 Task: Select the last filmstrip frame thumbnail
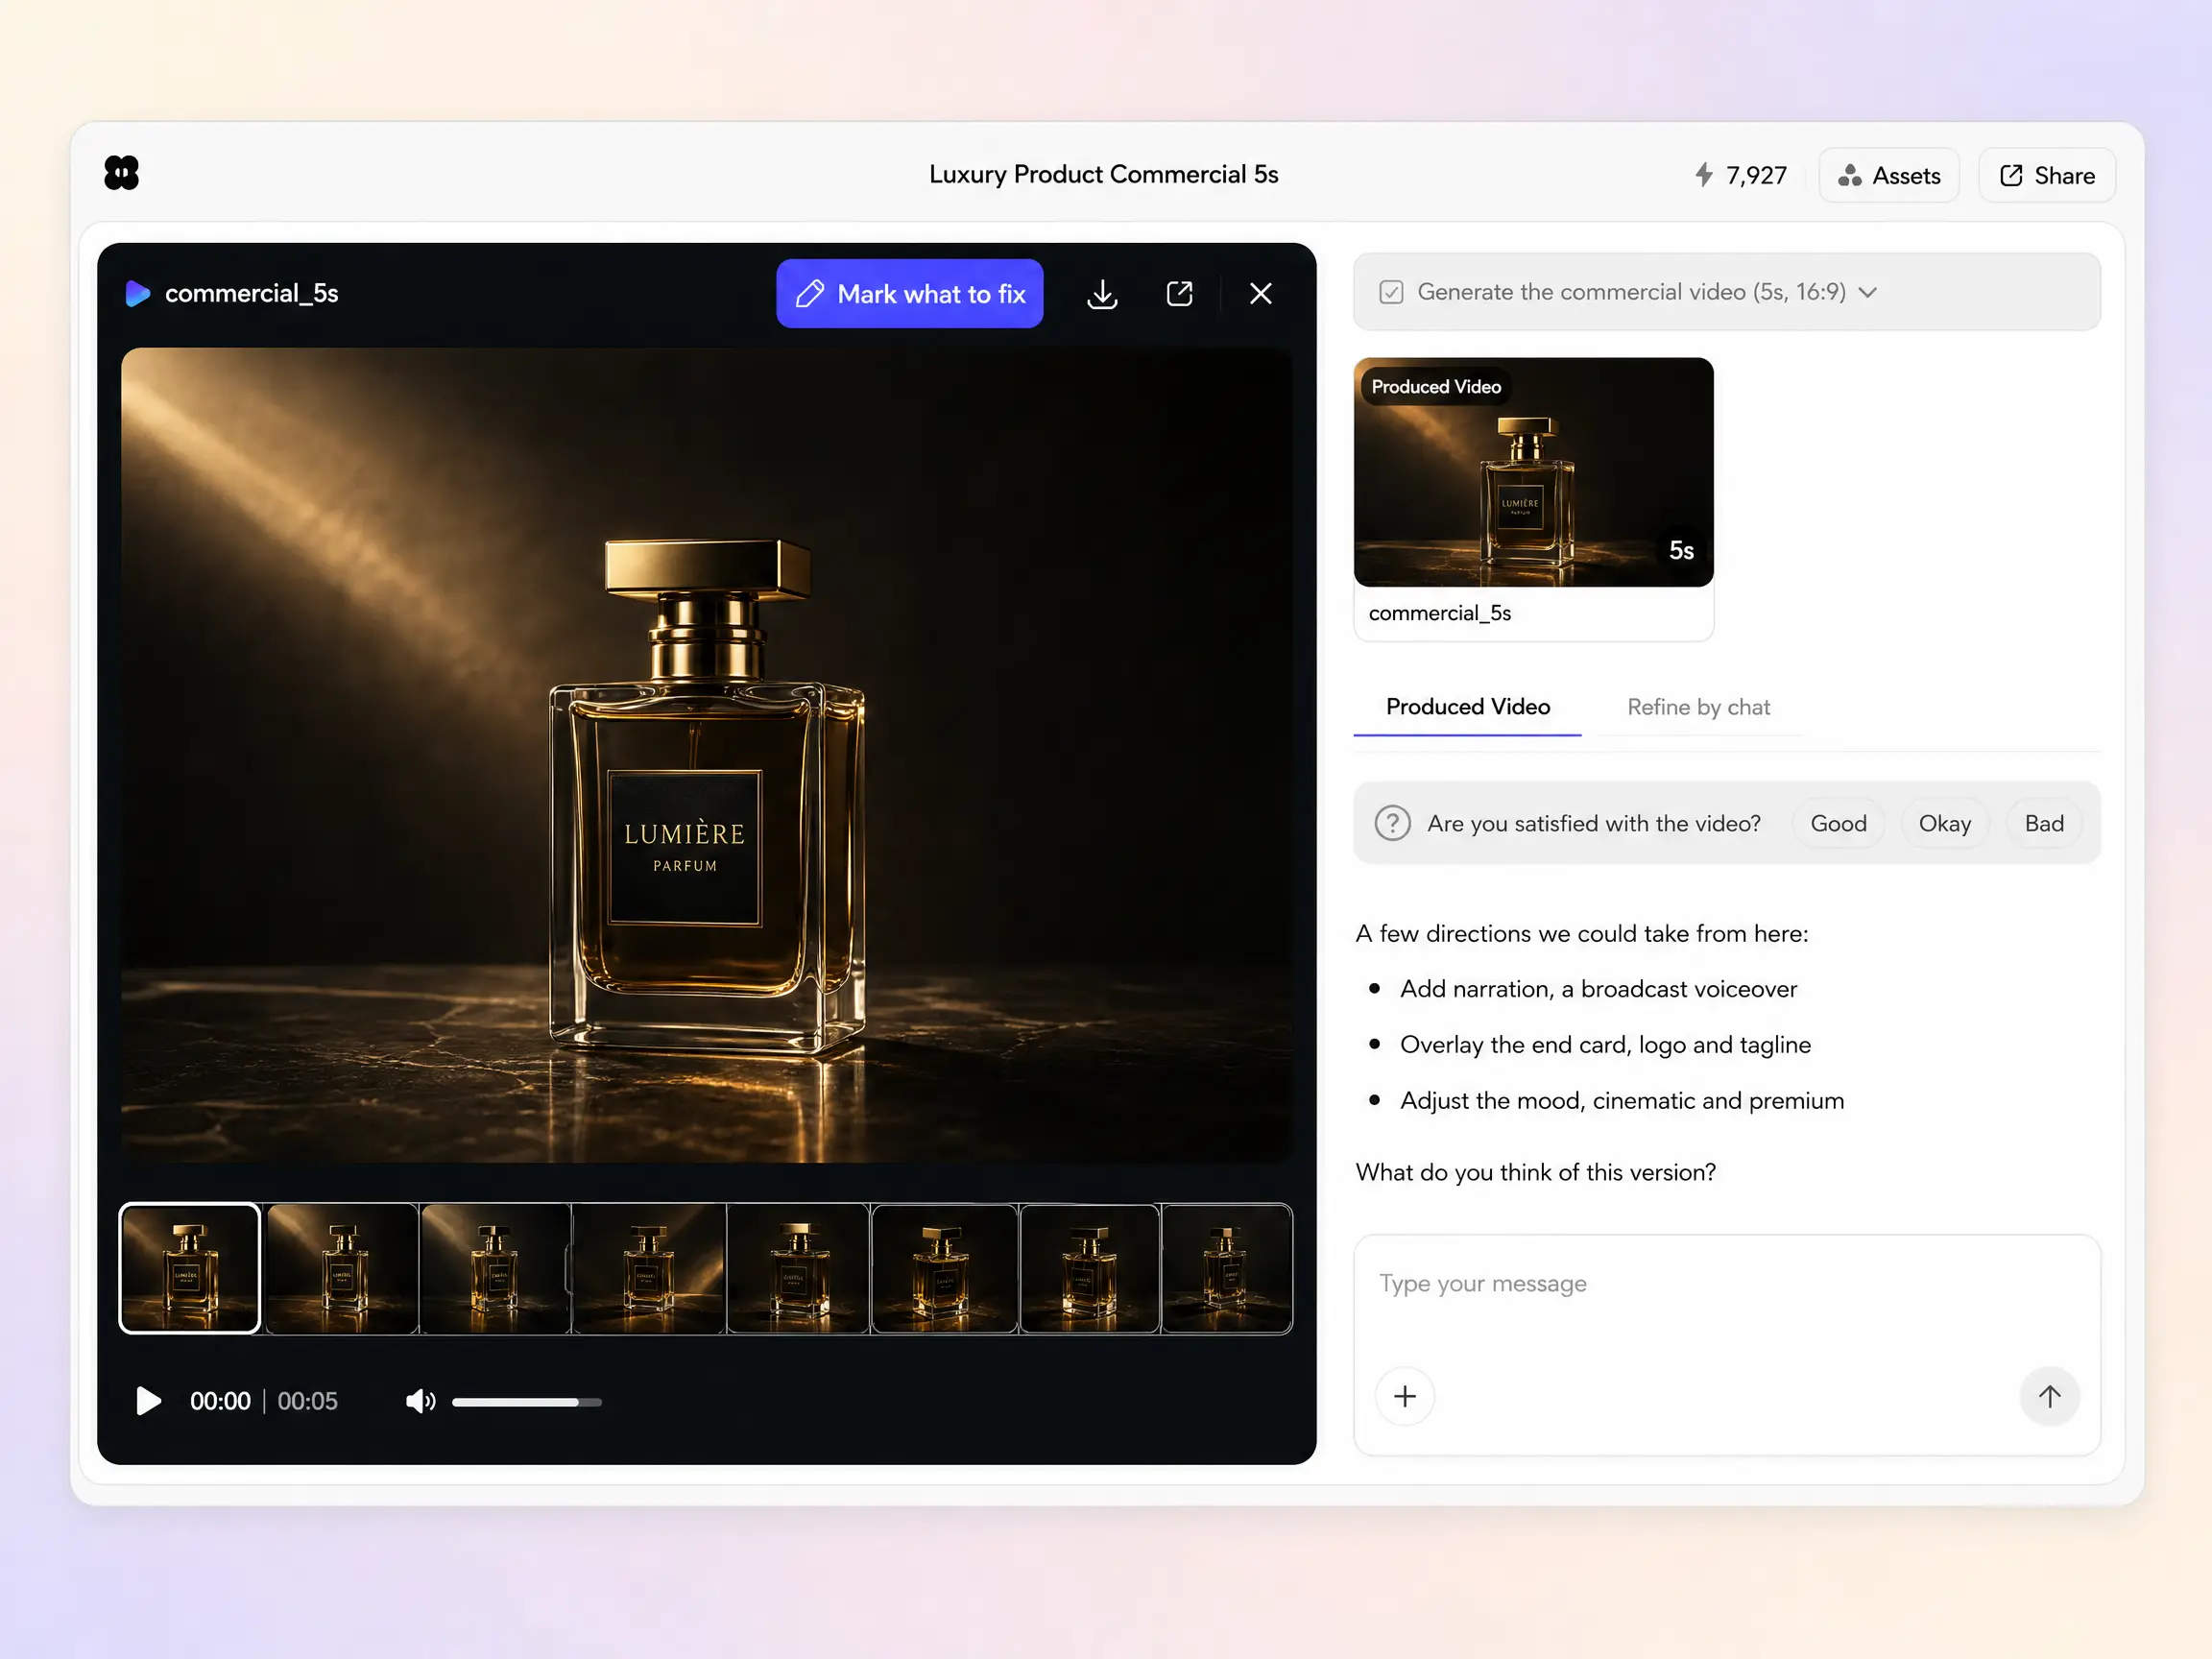click(1227, 1268)
